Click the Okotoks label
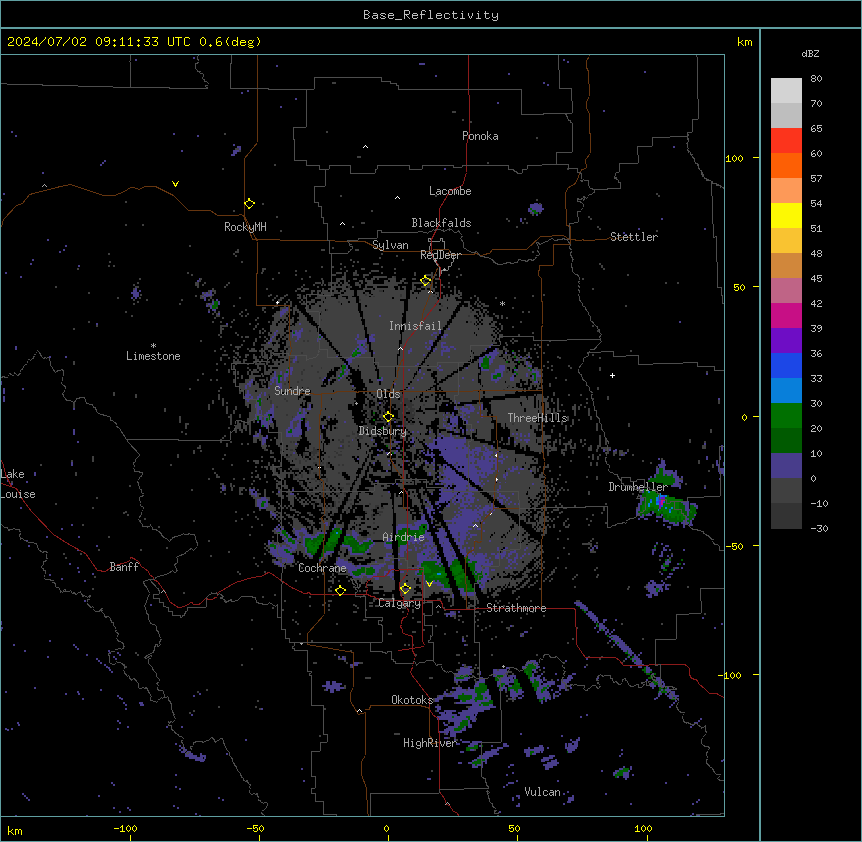 [x=412, y=700]
